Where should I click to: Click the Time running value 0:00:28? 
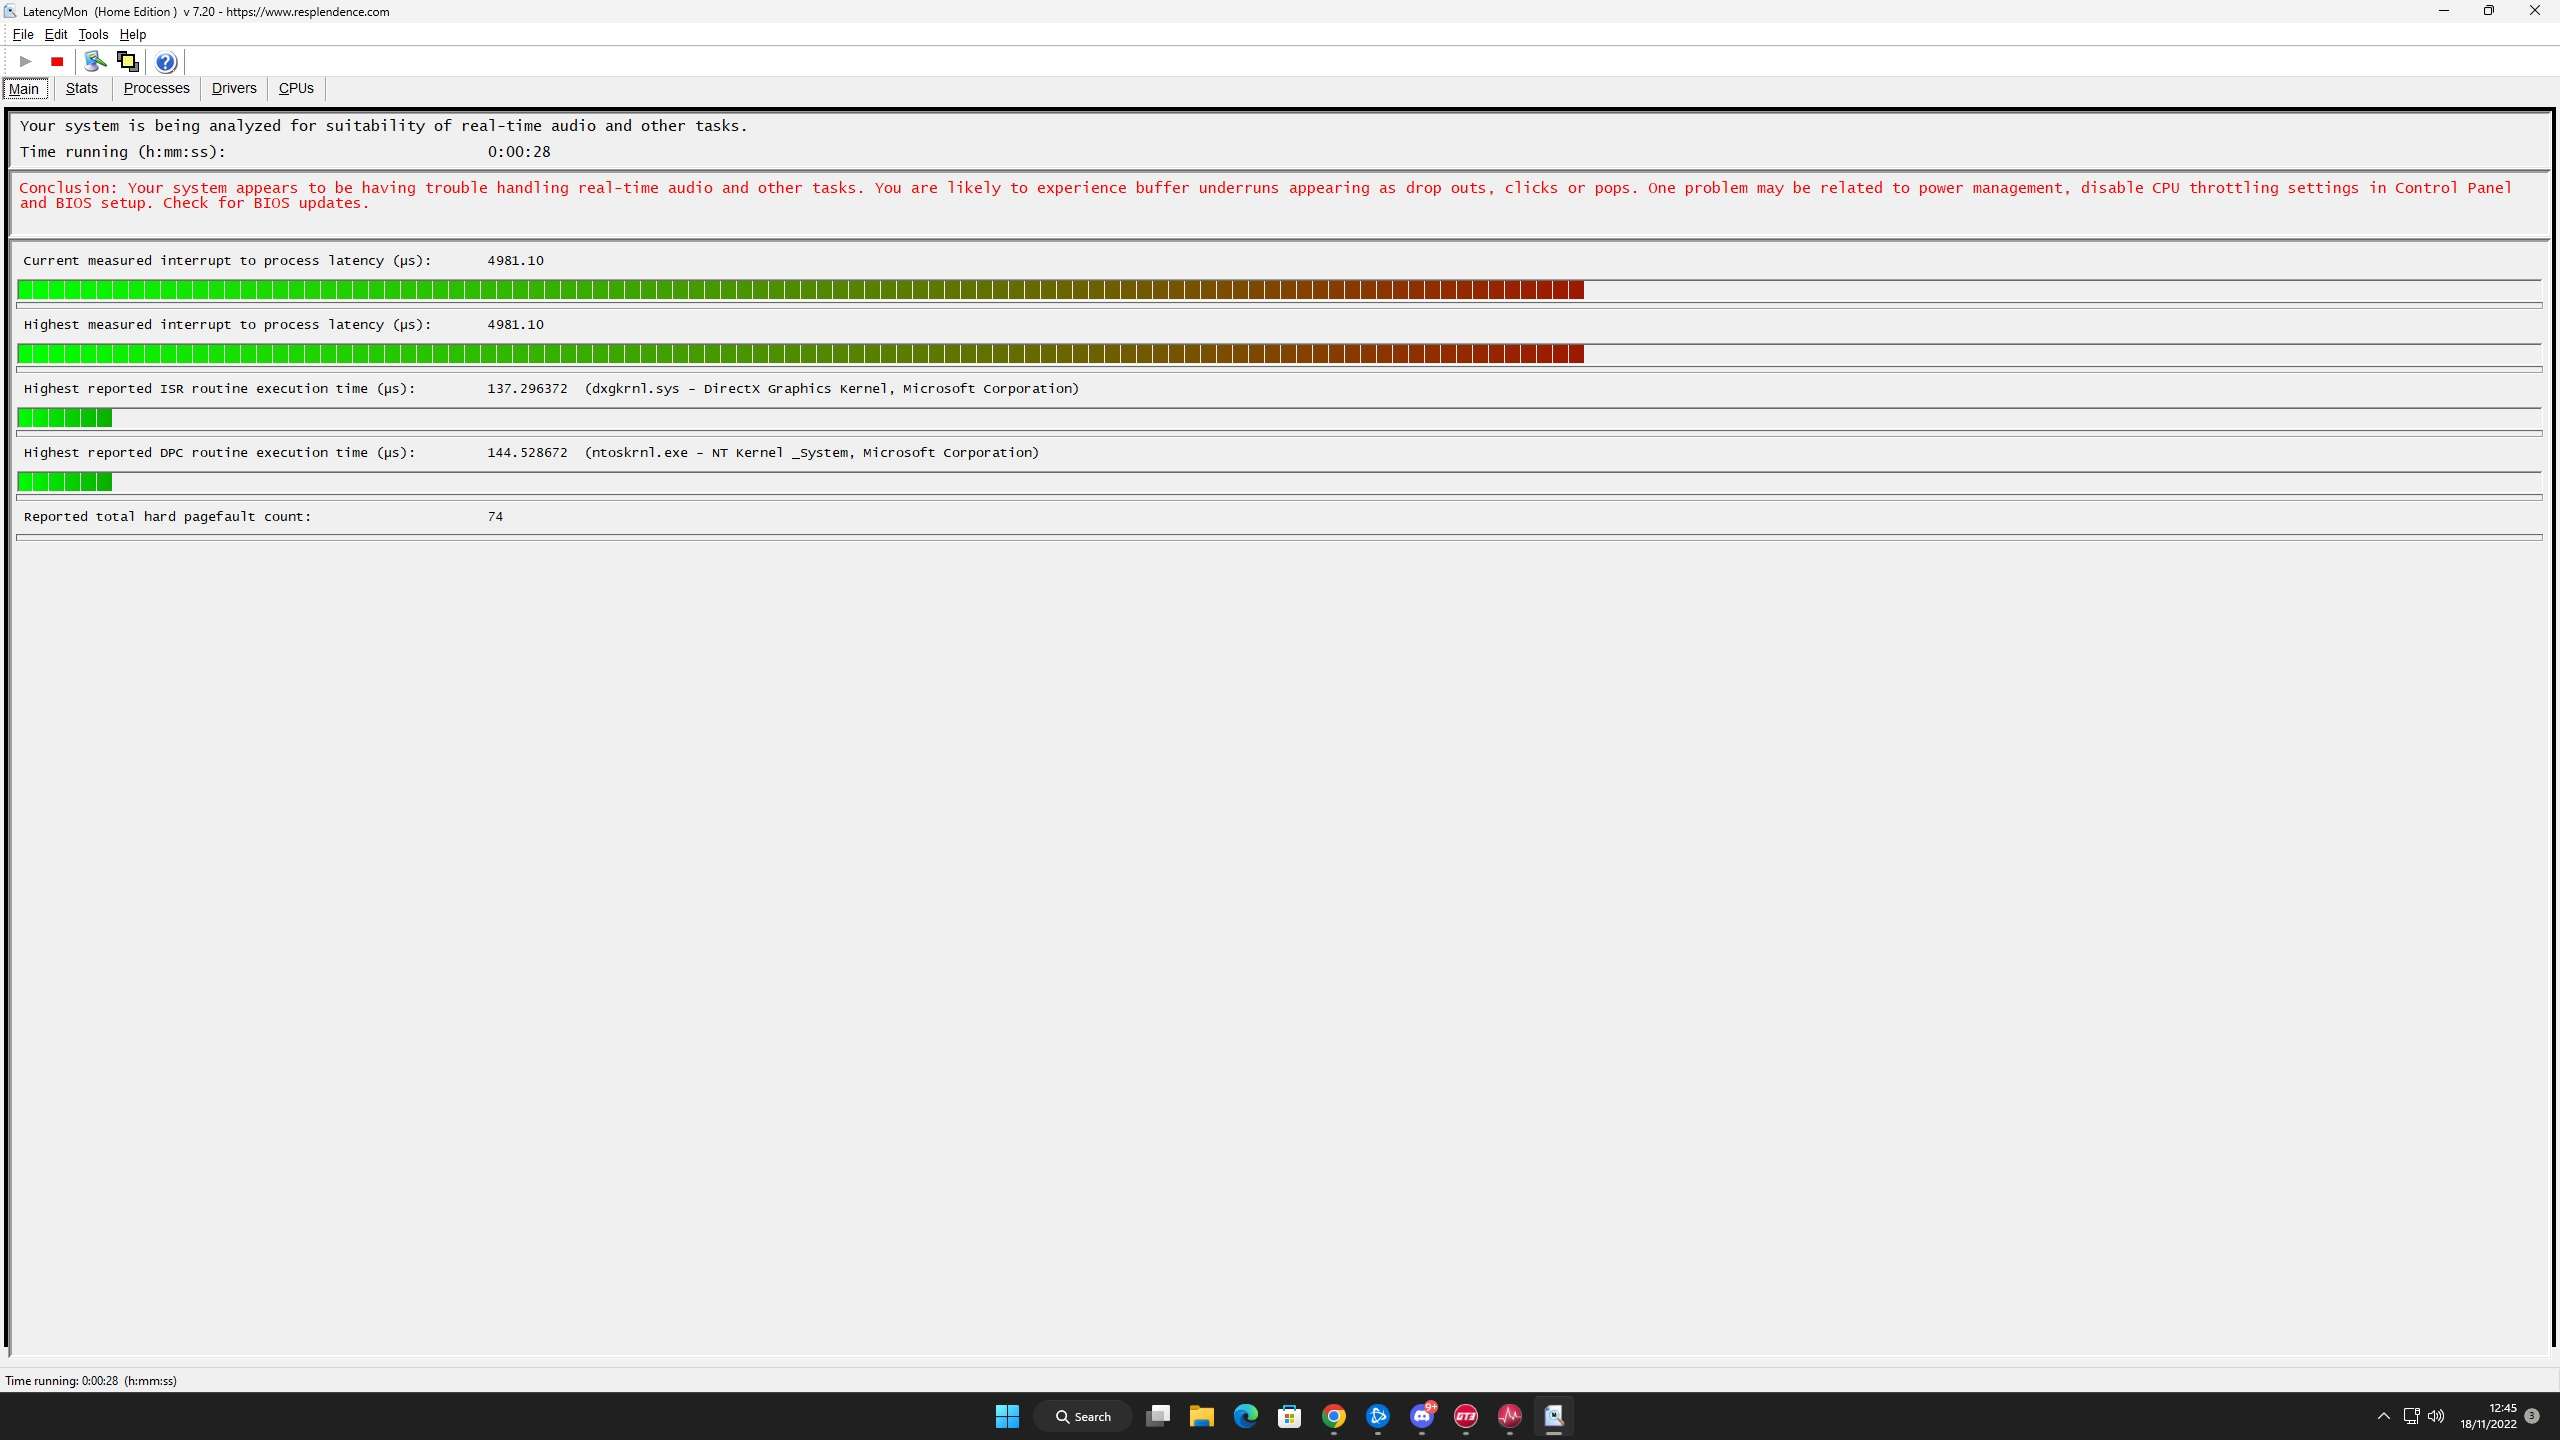click(519, 152)
